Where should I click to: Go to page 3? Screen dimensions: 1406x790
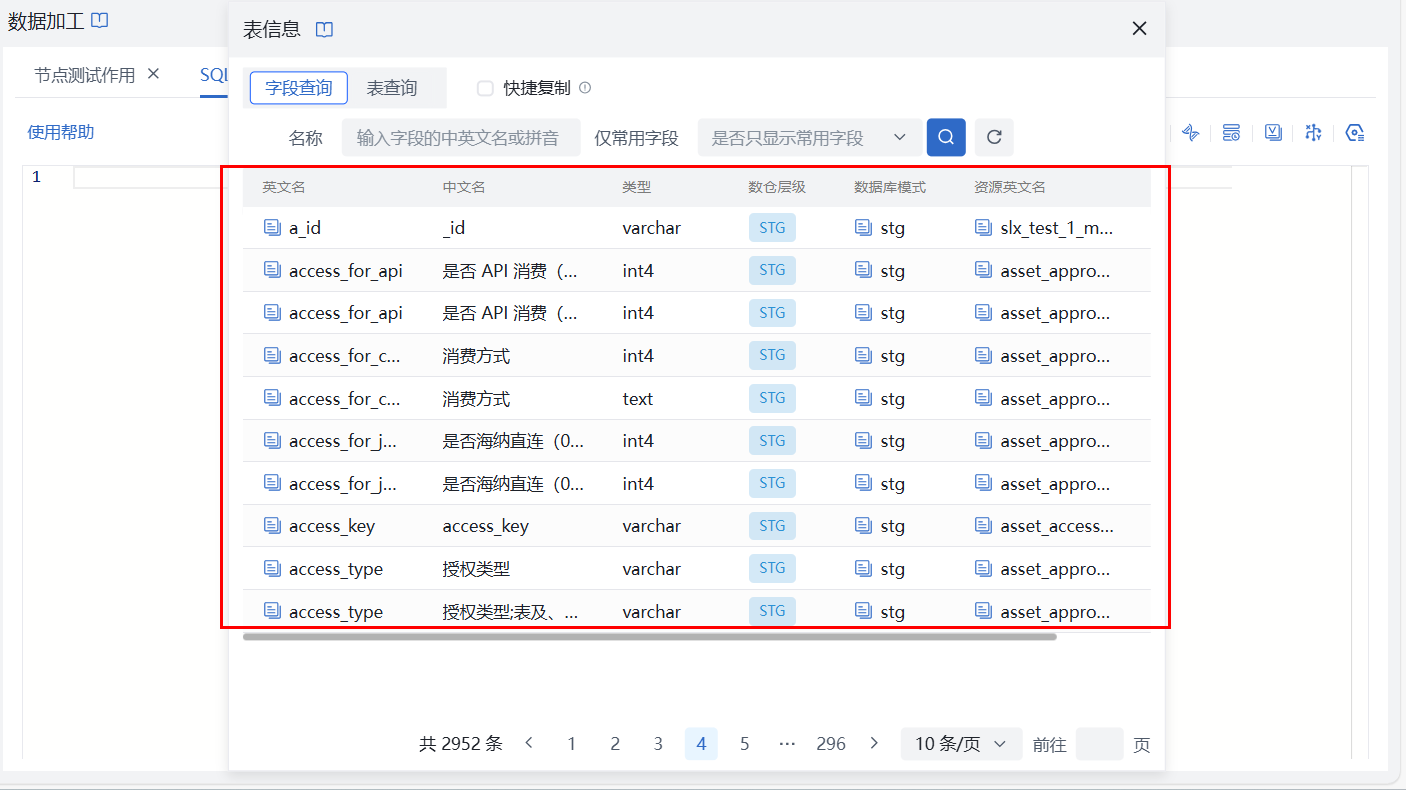[x=658, y=744]
